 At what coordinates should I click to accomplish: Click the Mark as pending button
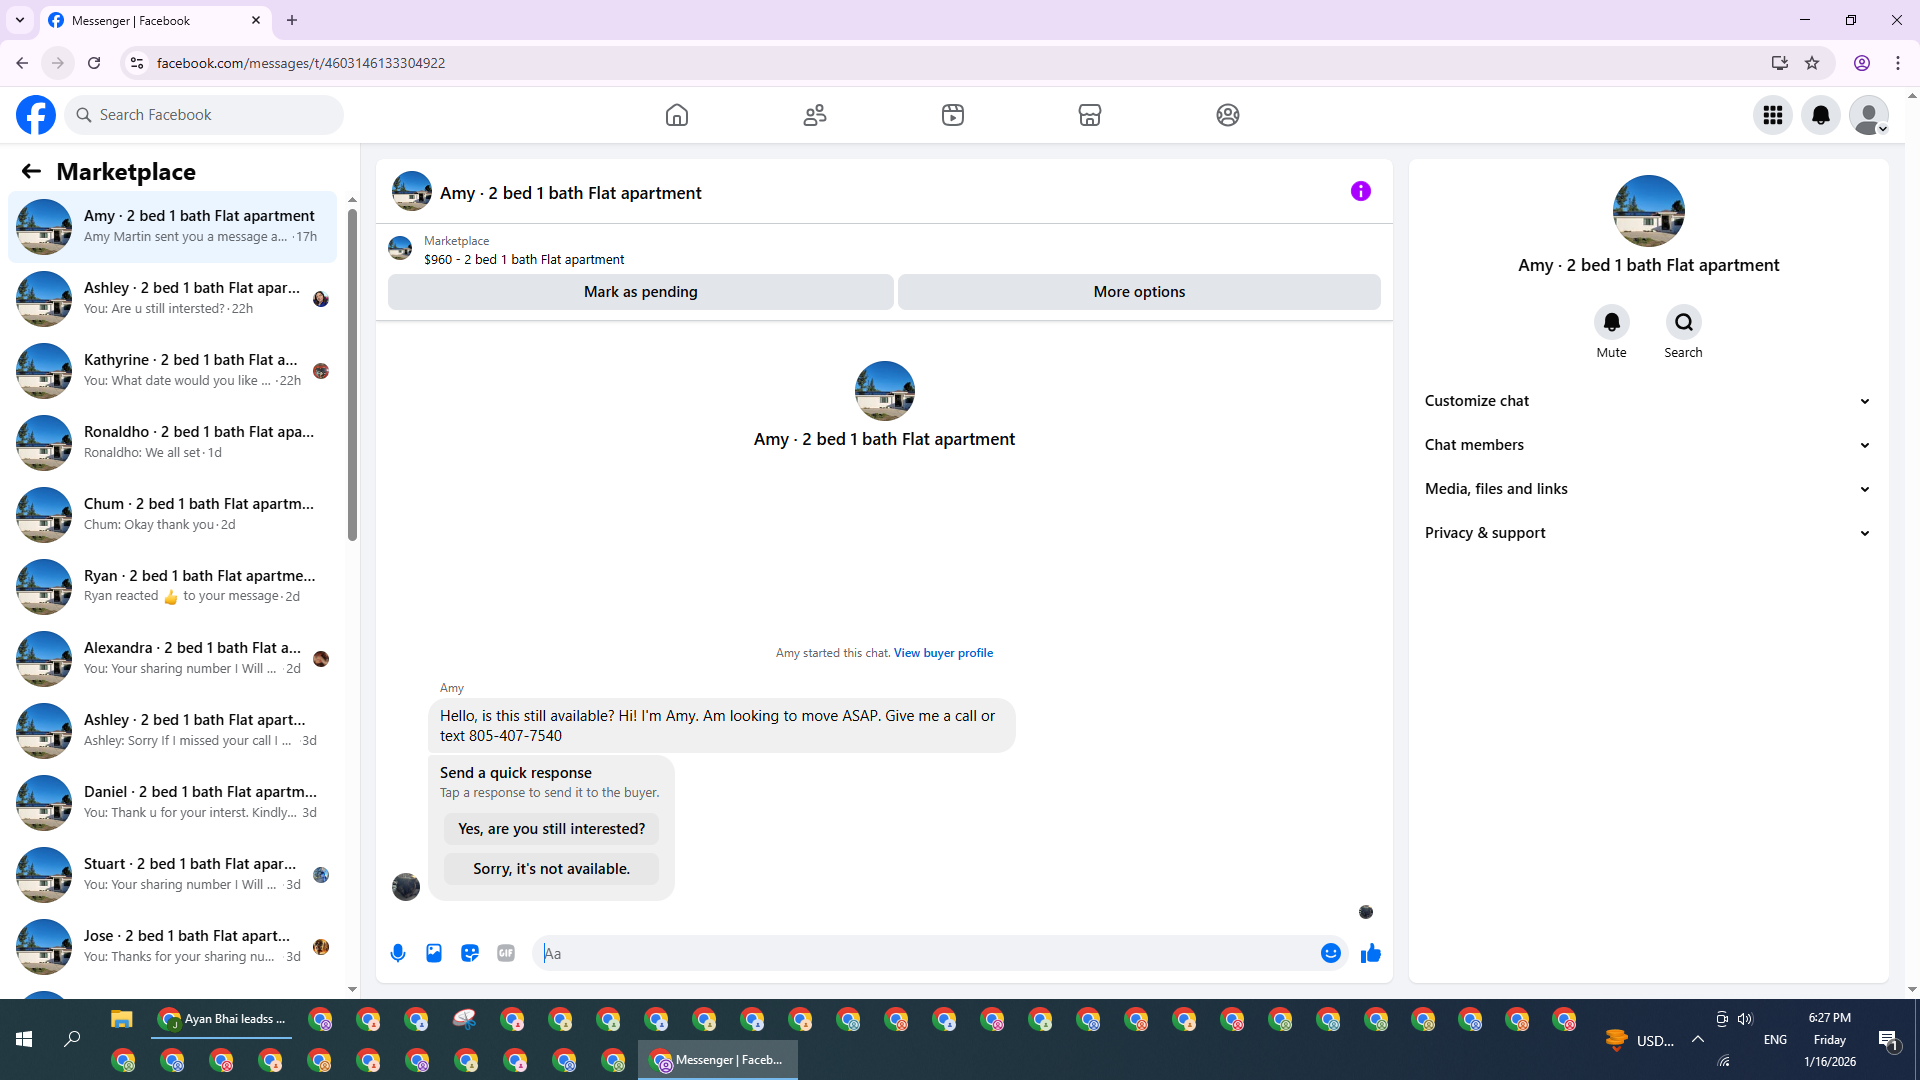point(640,292)
